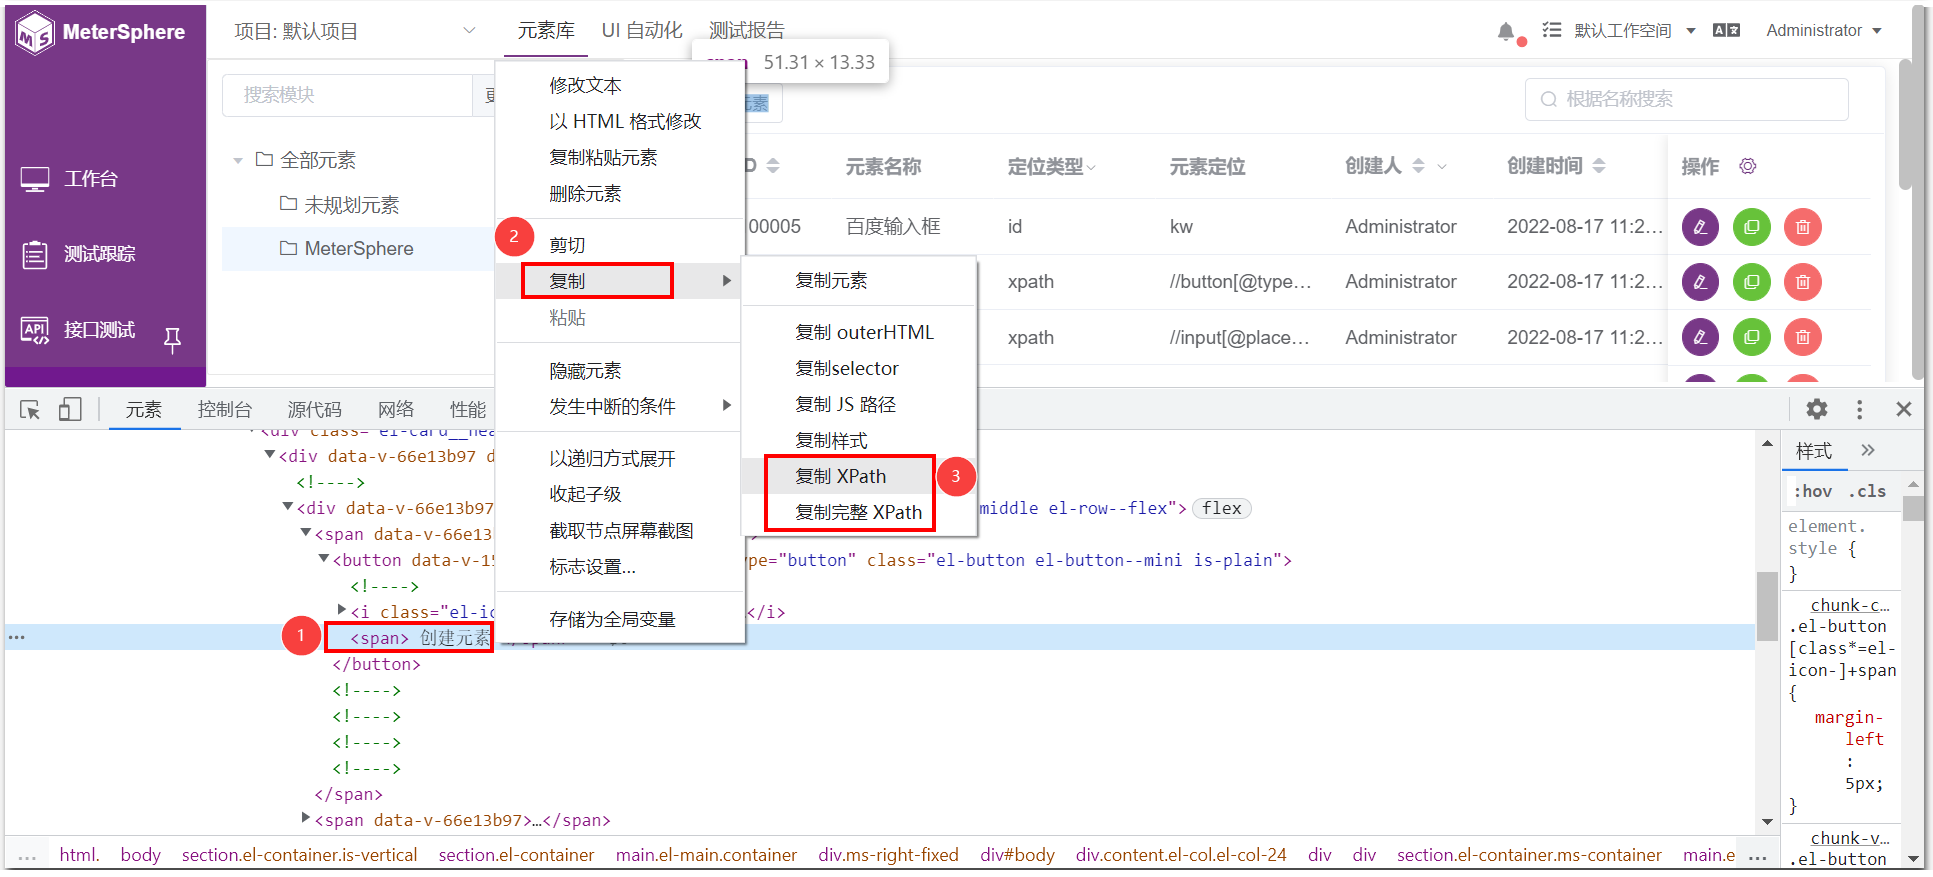Click the edit icon for 百度输入框 row
The height and width of the screenshot is (877, 1933).
point(1700,227)
